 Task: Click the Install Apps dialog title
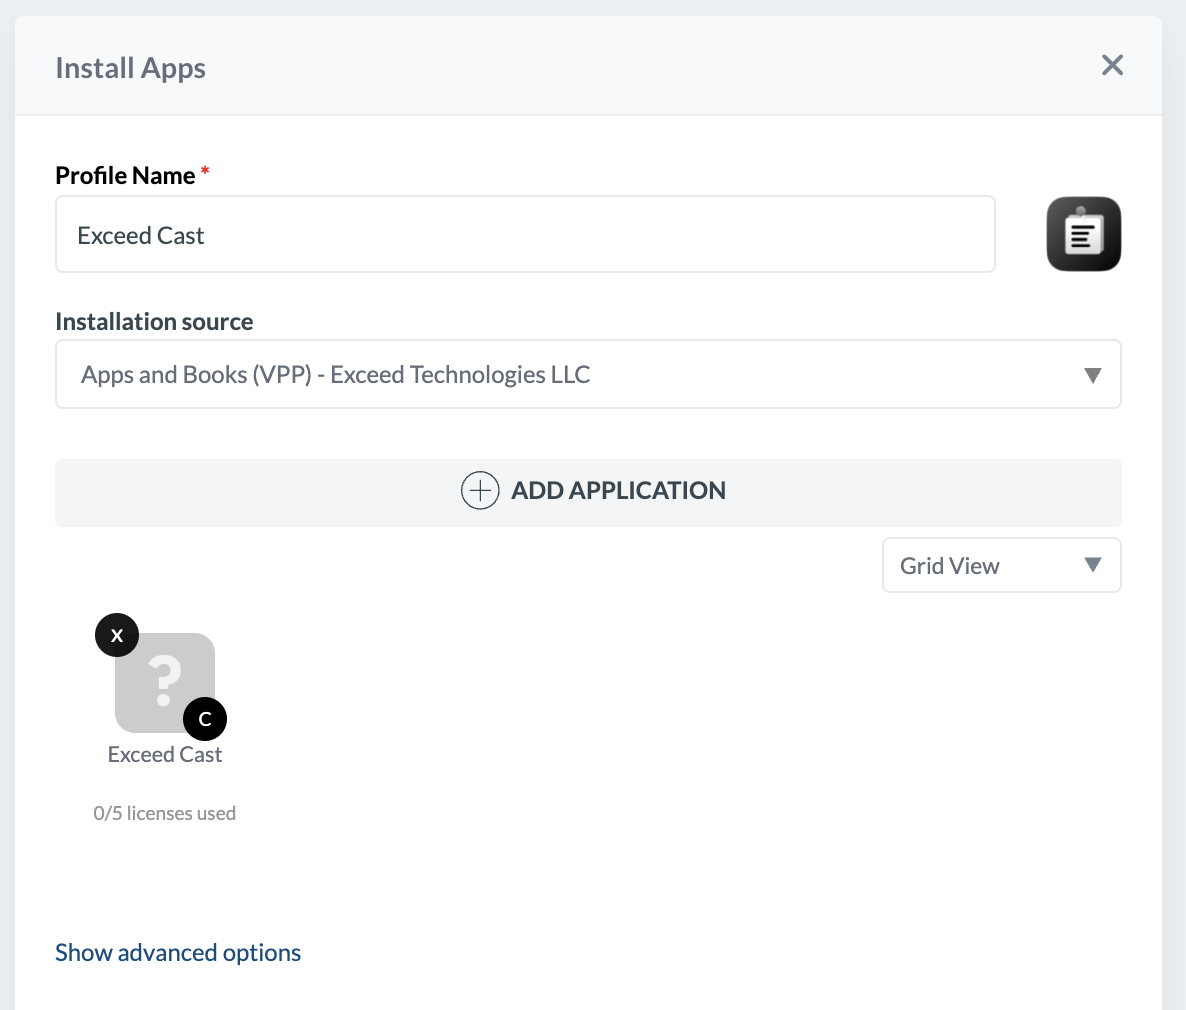pyautogui.click(x=130, y=68)
